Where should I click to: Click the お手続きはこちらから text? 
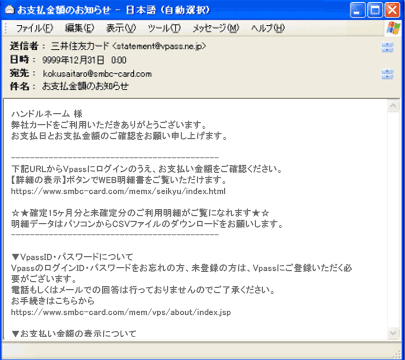[x=53, y=301]
